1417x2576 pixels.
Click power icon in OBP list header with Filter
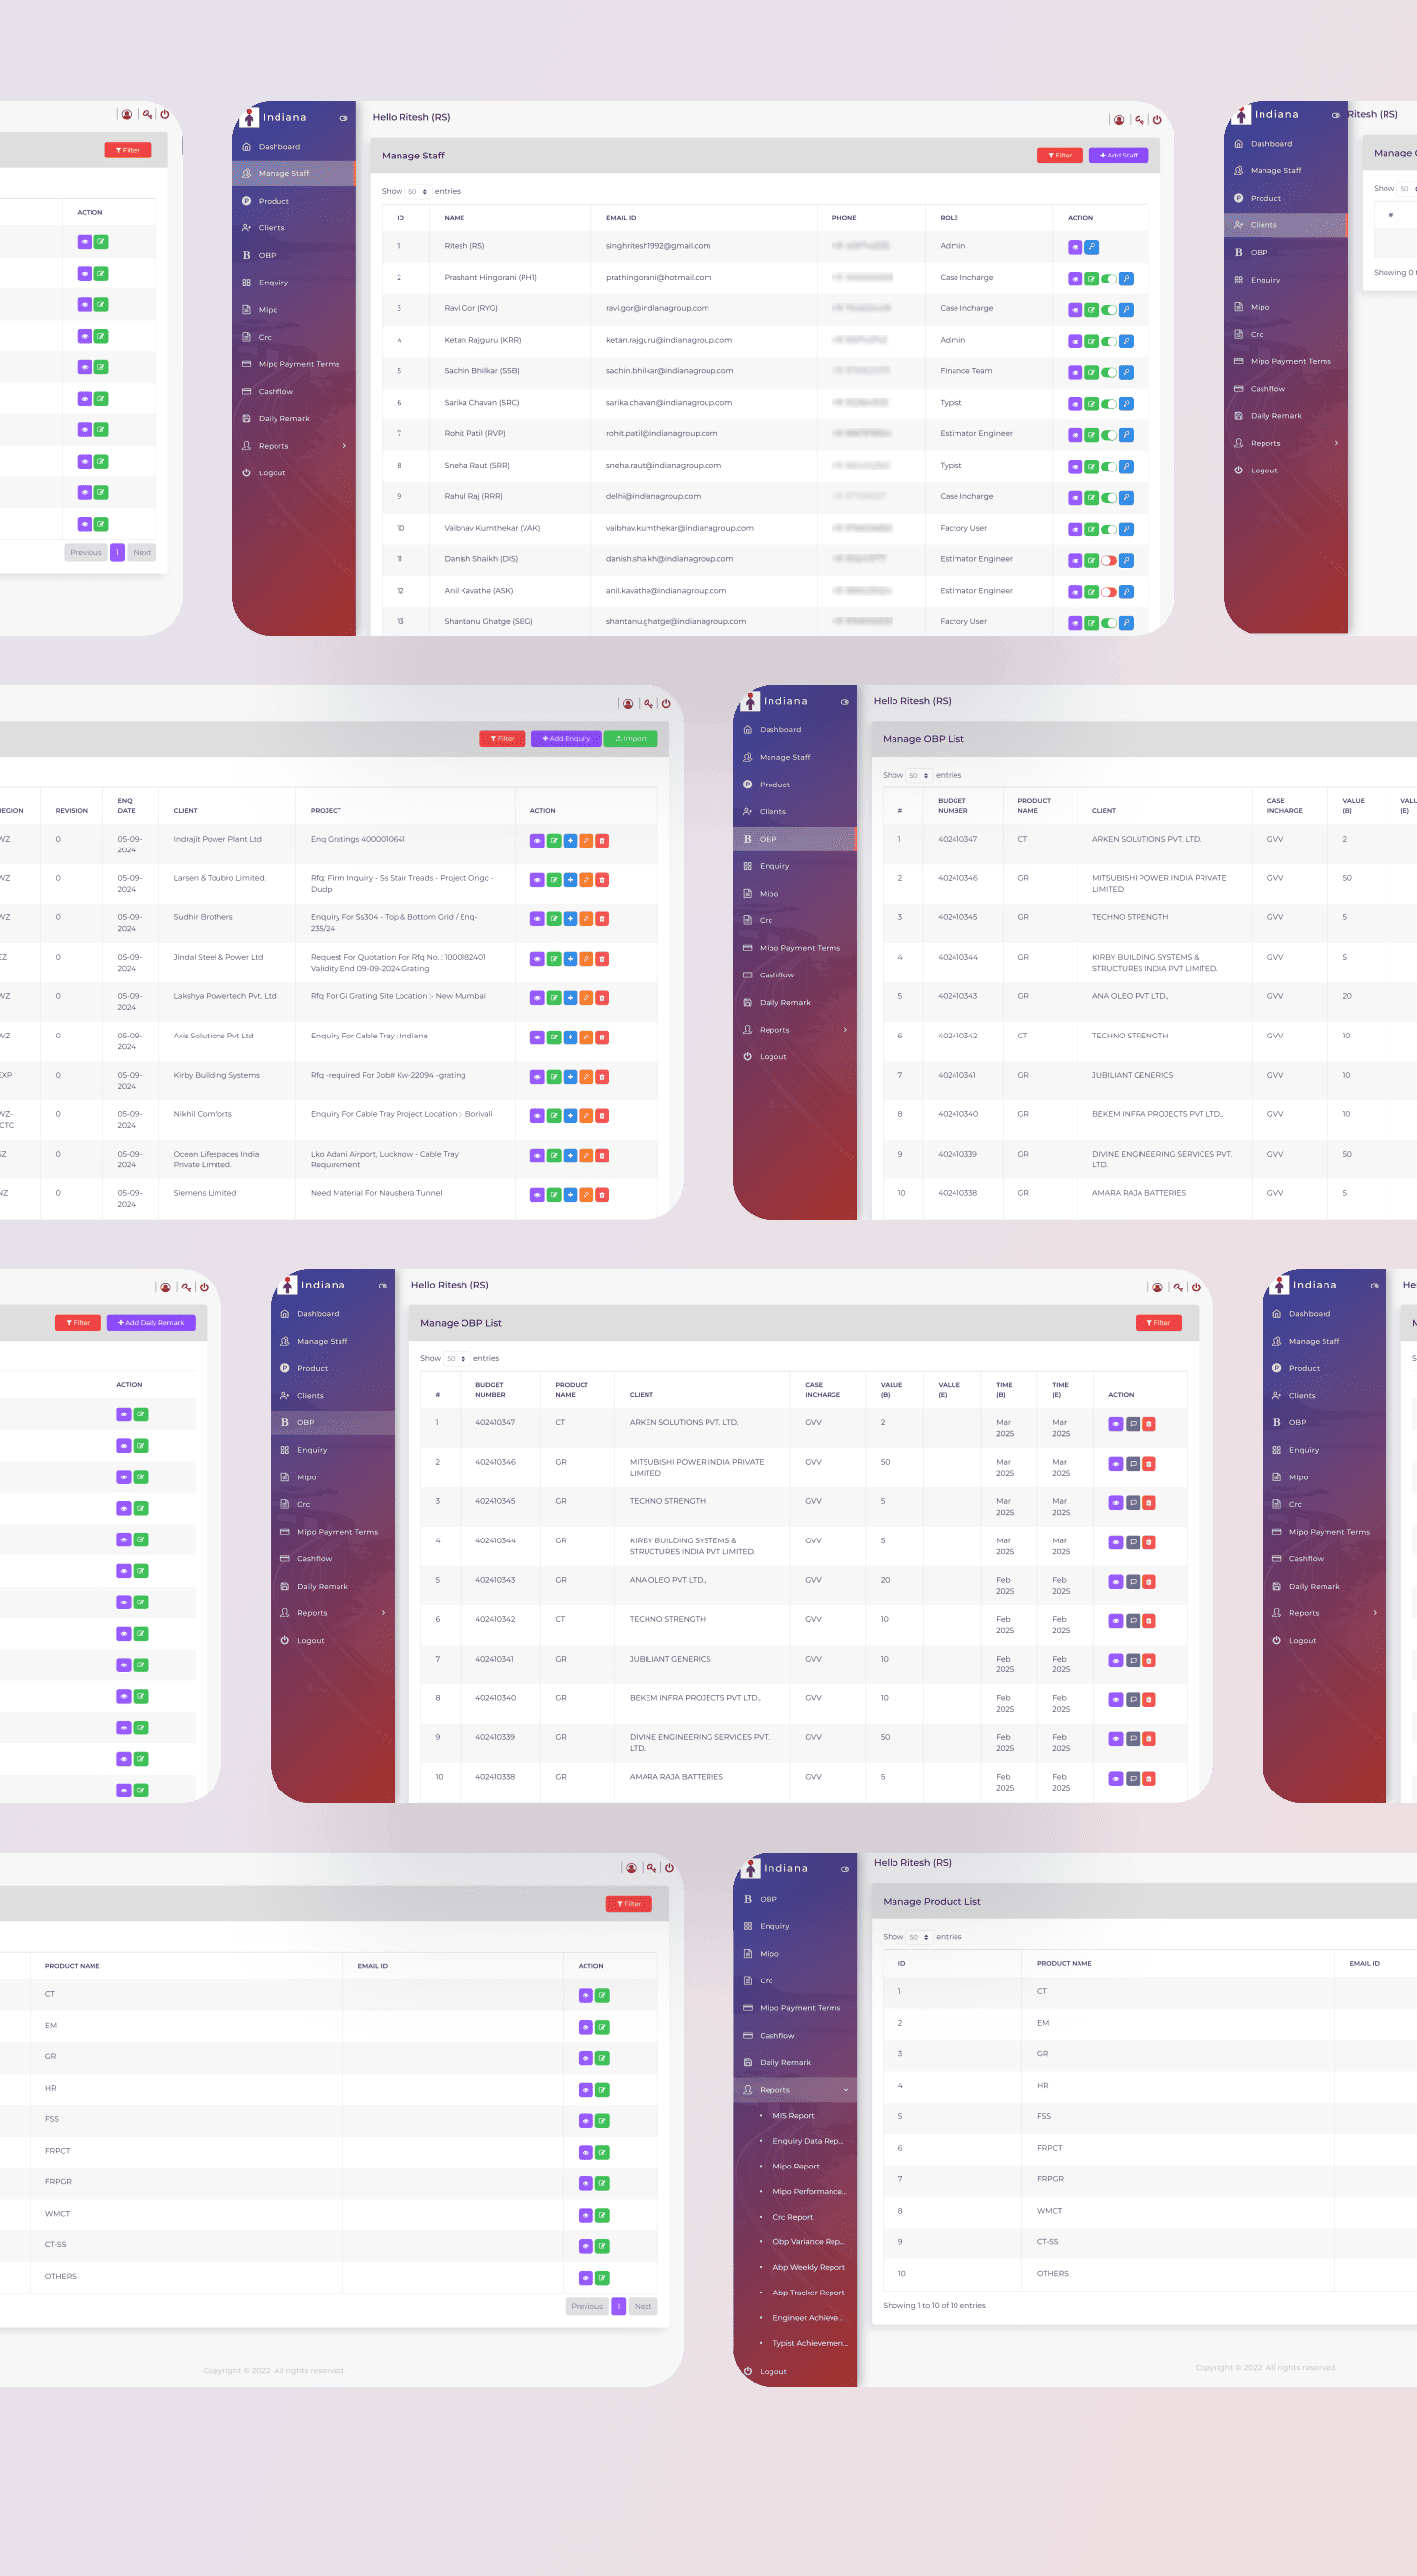pyautogui.click(x=1196, y=1288)
